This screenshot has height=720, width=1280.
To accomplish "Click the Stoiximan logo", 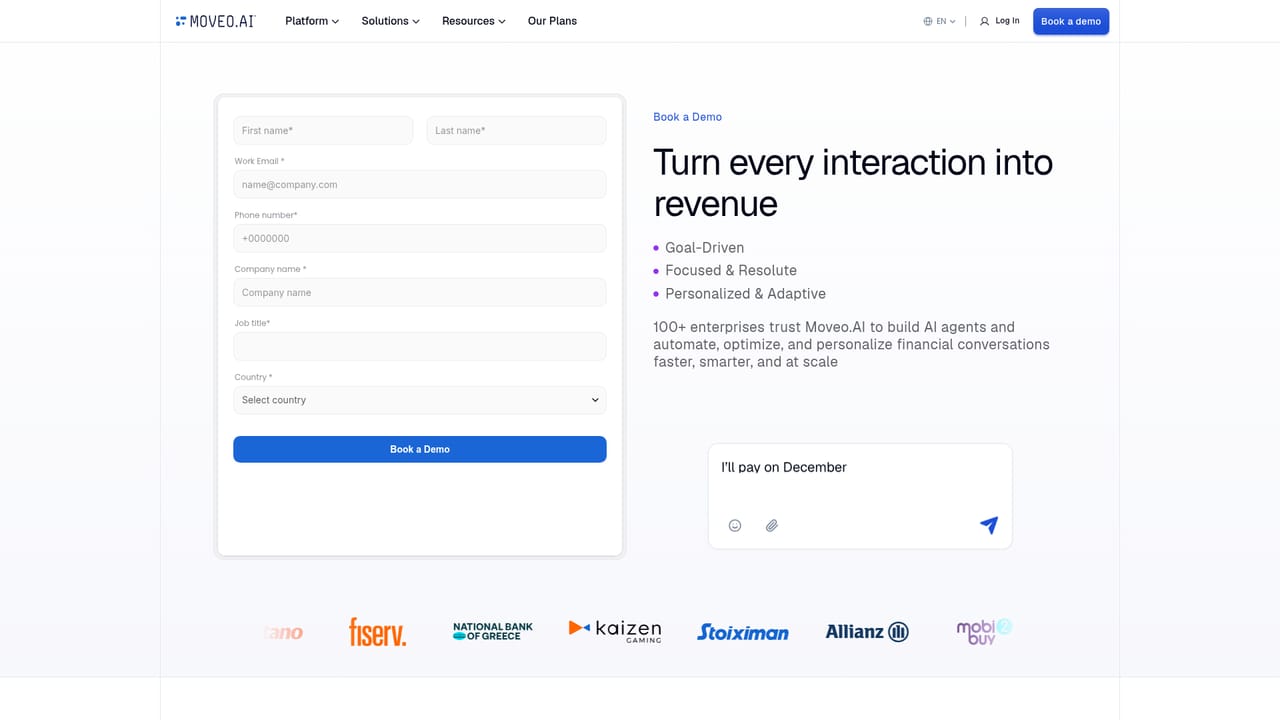I will tap(743, 632).
